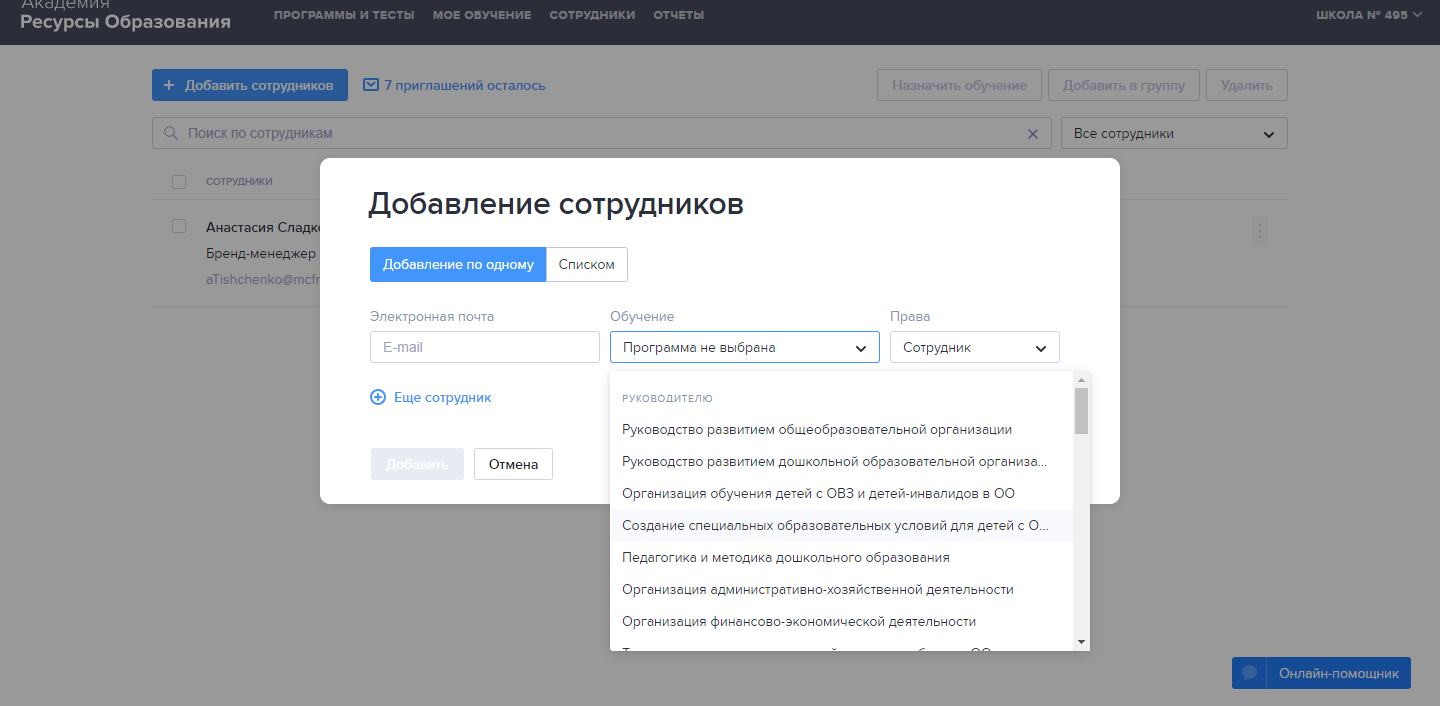Viewport: 1440px width, 706px height.
Task: Focus the E-mail input field
Action: pos(484,347)
